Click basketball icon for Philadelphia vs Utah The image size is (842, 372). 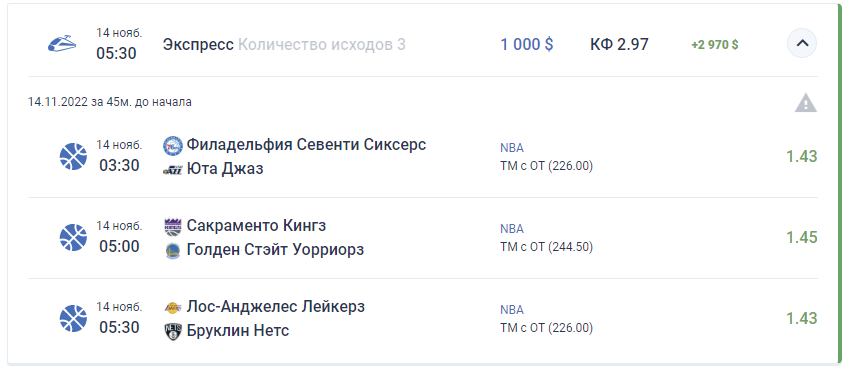click(x=73, y=157)
